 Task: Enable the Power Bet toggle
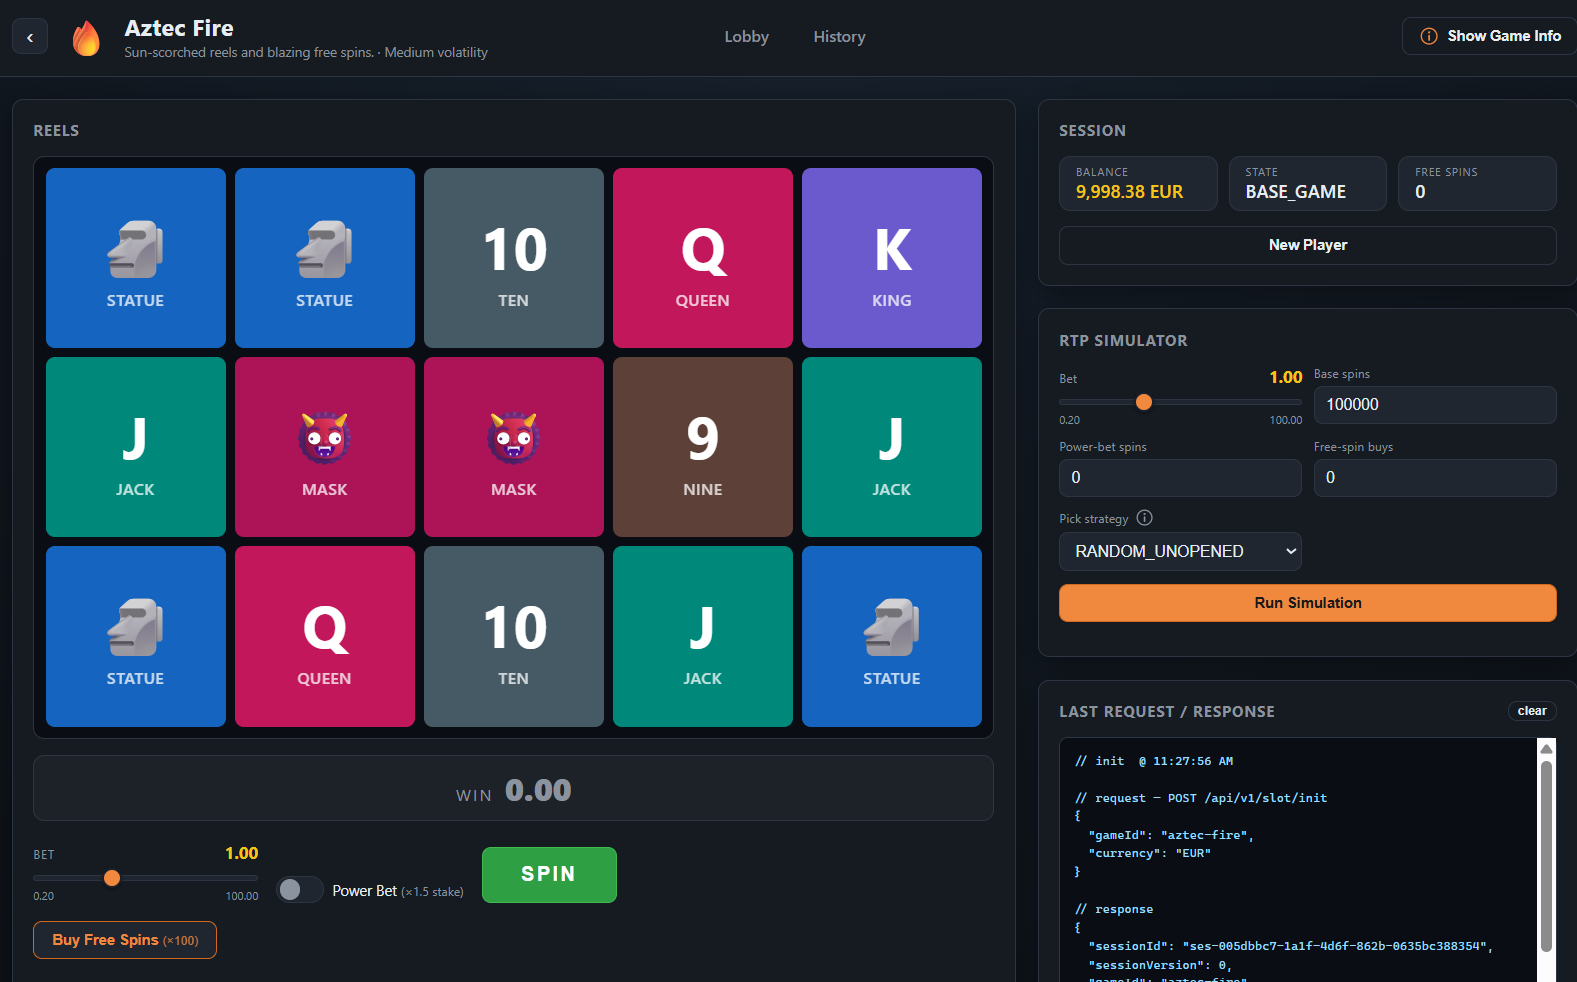click(300, 890)
